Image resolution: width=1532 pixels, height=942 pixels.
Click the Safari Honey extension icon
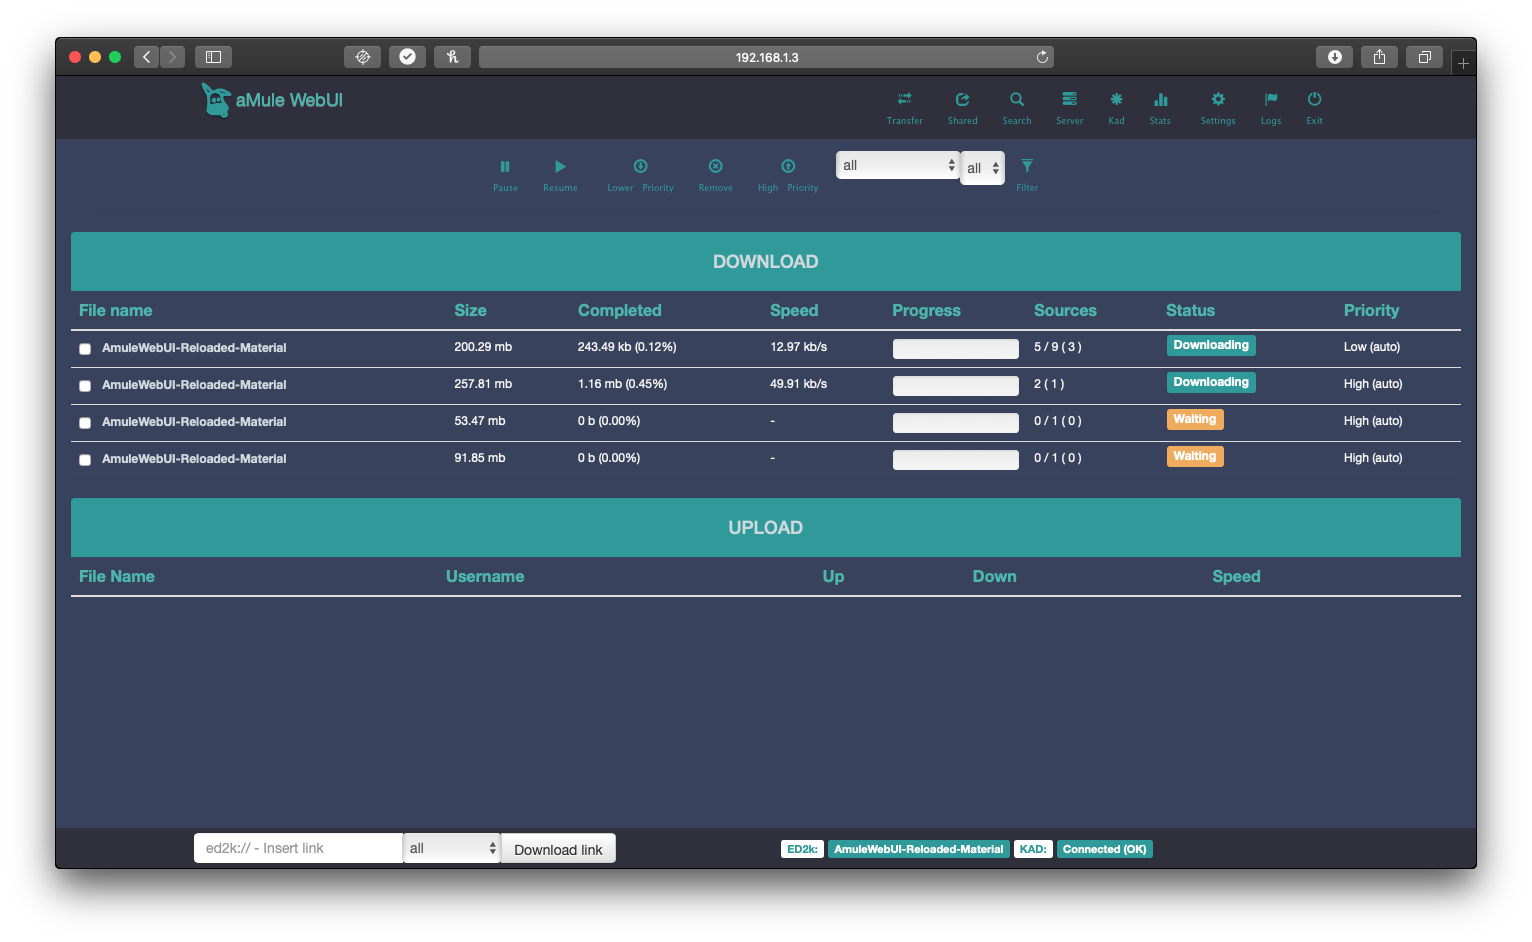click(452, 57)
